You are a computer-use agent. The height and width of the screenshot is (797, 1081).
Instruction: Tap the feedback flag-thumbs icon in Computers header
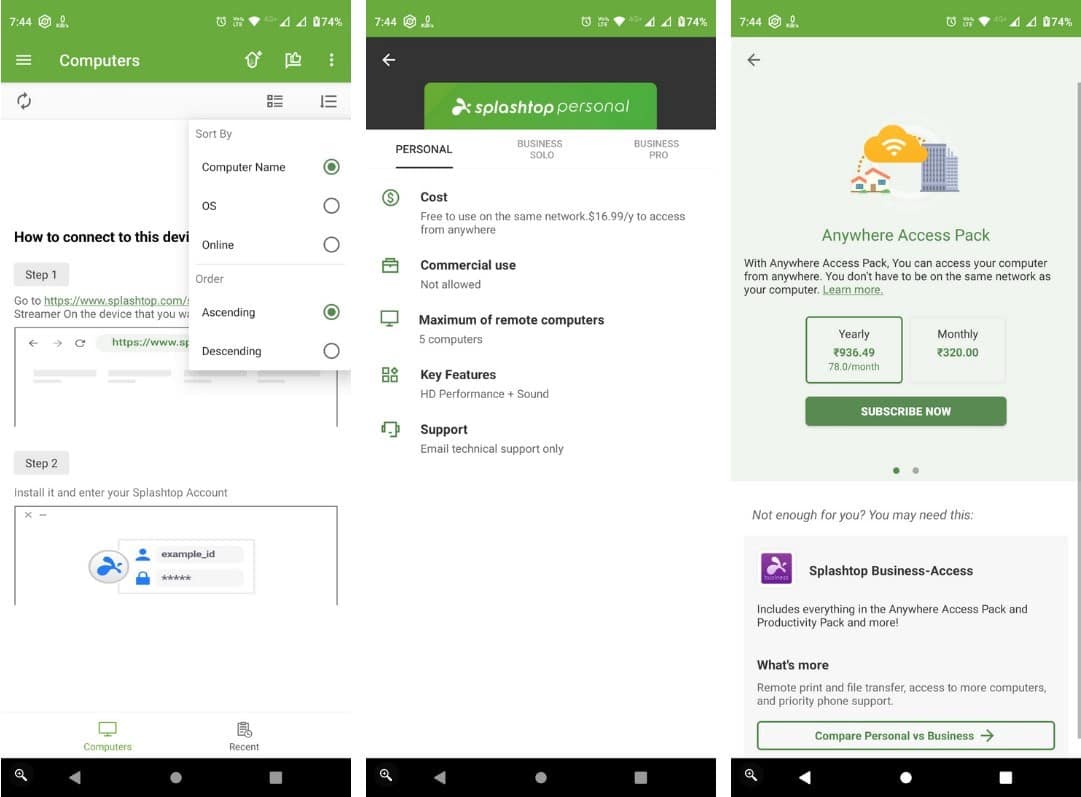tap(293, 60)
